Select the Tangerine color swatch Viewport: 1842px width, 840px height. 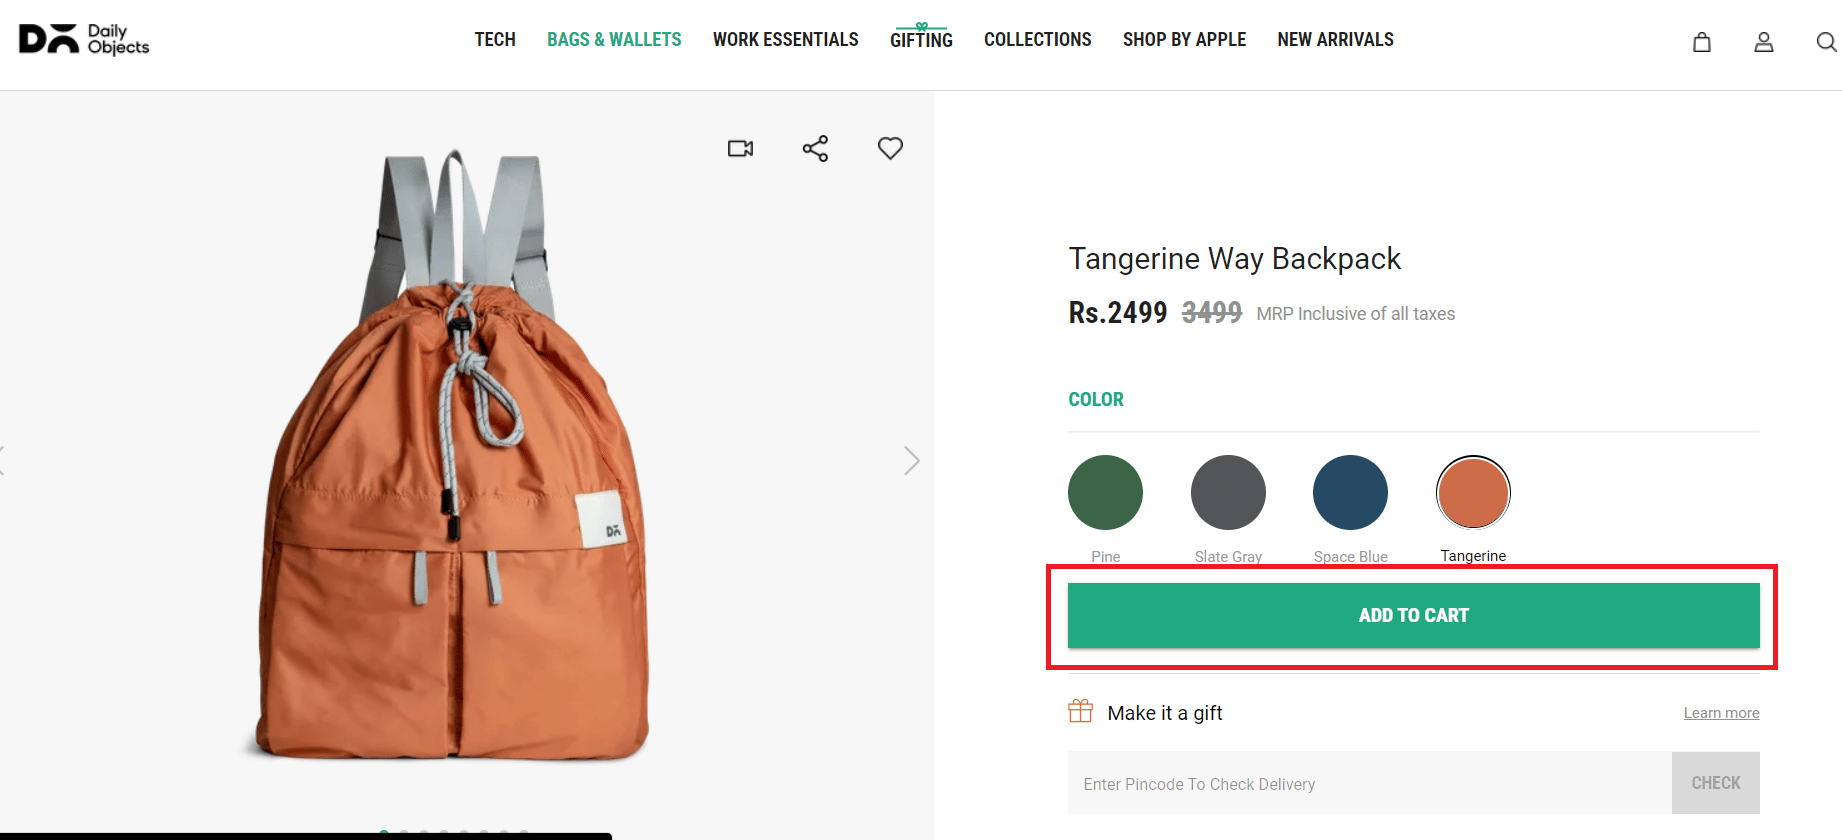1473,492
